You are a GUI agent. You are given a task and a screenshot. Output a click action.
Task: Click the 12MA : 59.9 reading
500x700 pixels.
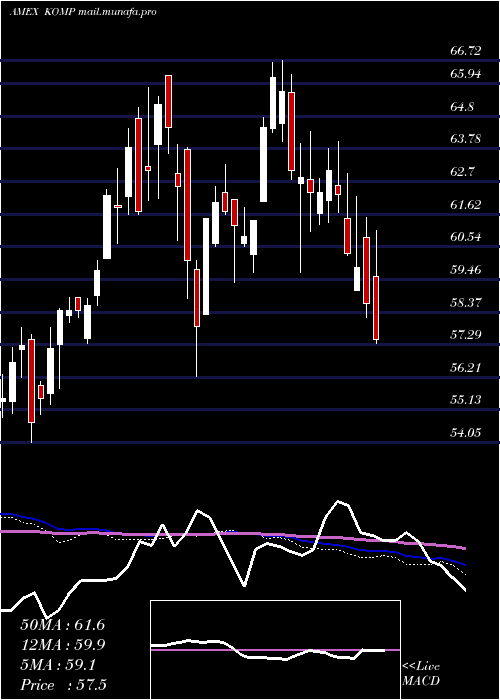click(63, 645)
